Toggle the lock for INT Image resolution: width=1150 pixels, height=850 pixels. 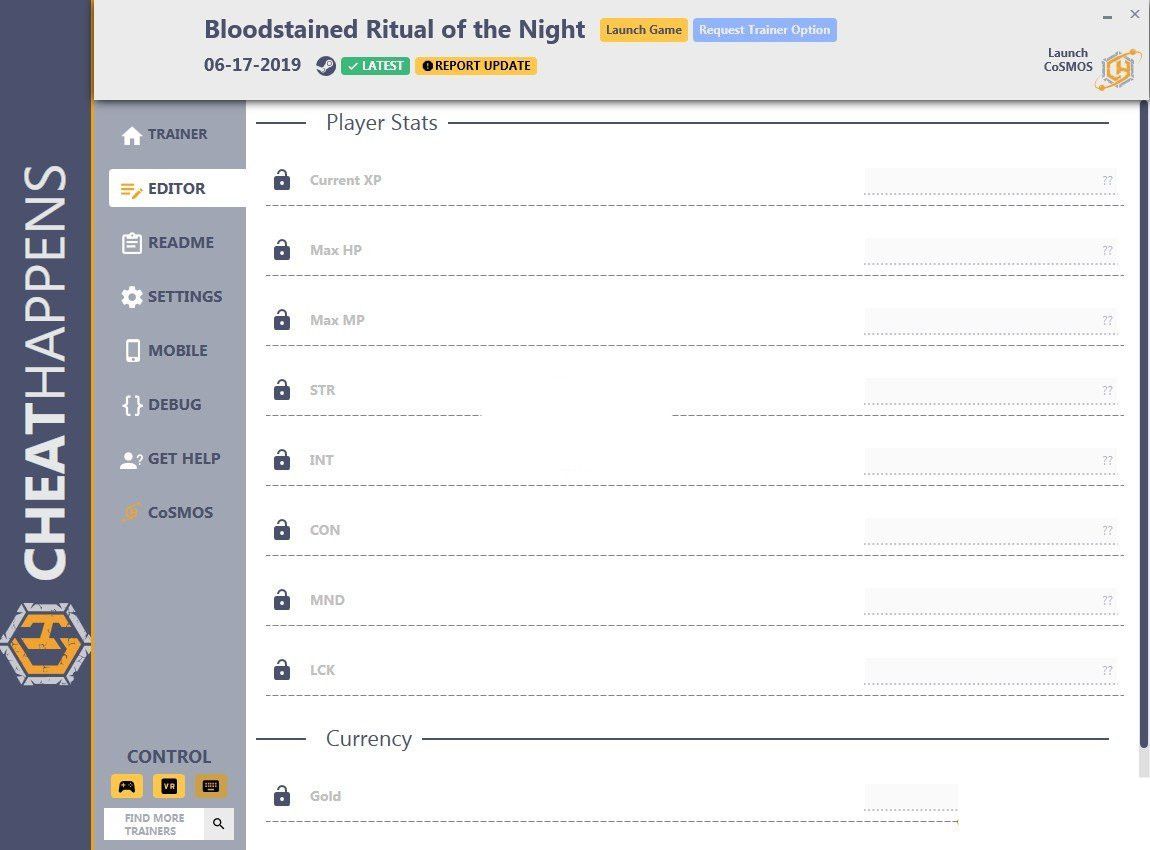282,461
